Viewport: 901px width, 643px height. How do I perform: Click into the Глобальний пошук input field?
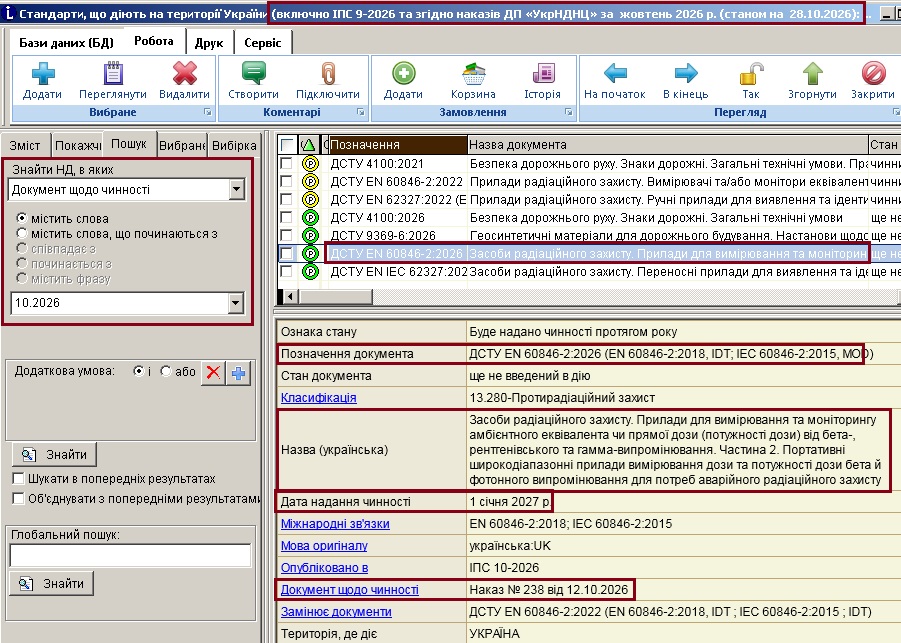point(130,556)
